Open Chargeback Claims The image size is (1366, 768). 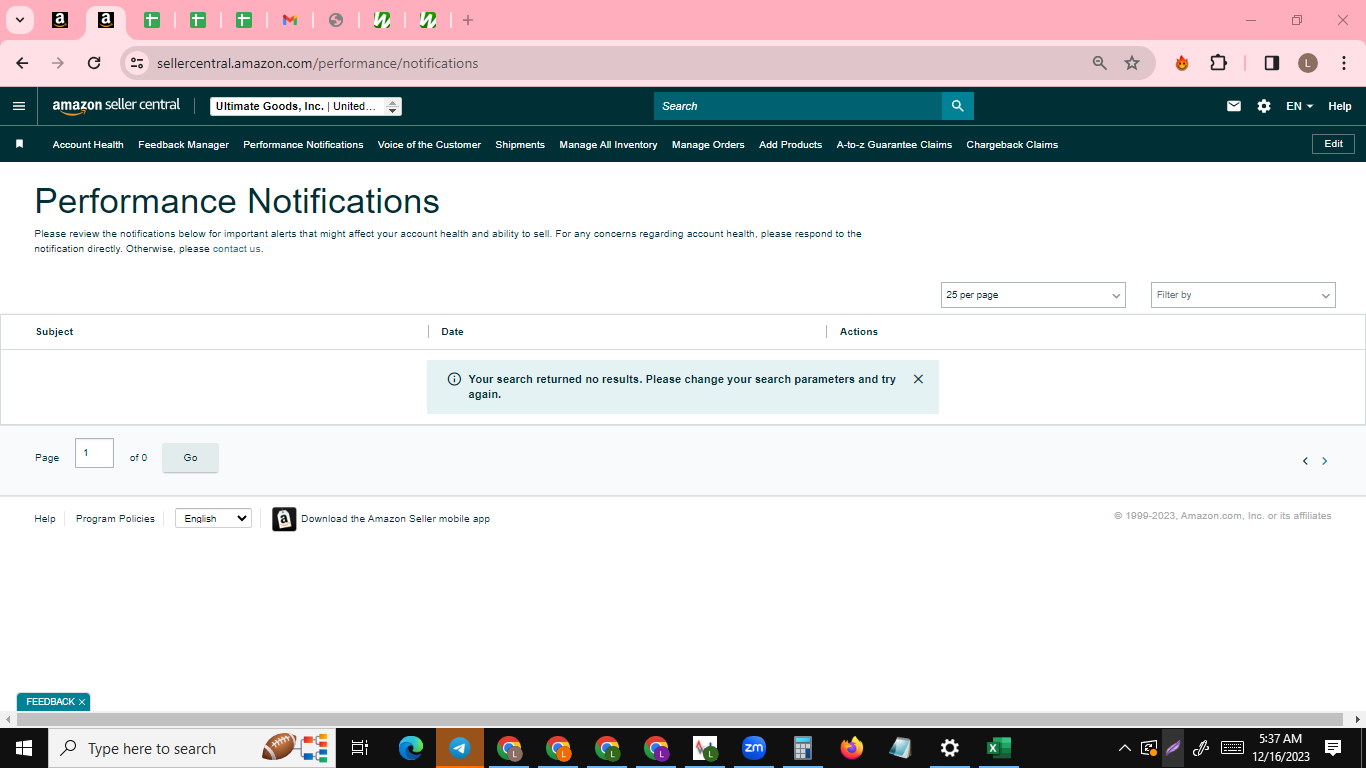[x=1012, y=144]
